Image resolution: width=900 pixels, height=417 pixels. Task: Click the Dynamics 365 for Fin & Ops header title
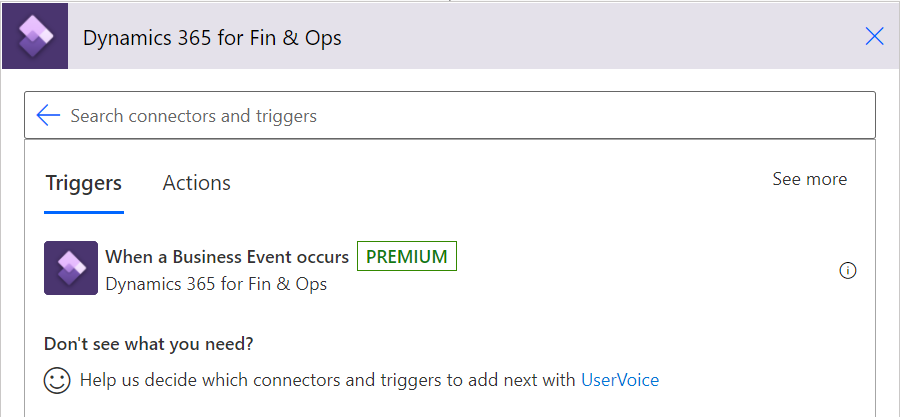[x=212, y=38]
